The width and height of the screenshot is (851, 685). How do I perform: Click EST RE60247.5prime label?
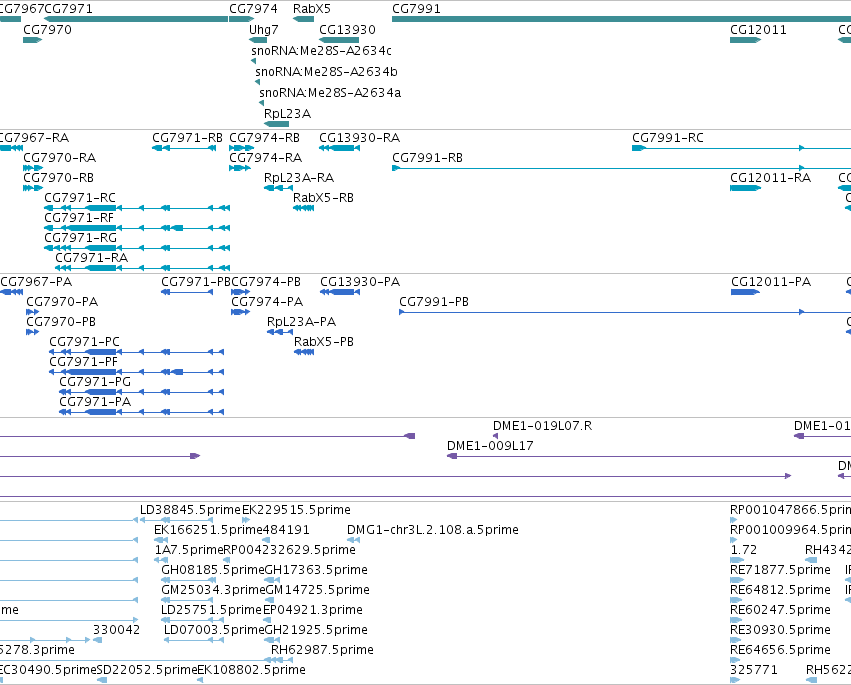point(780,611)
